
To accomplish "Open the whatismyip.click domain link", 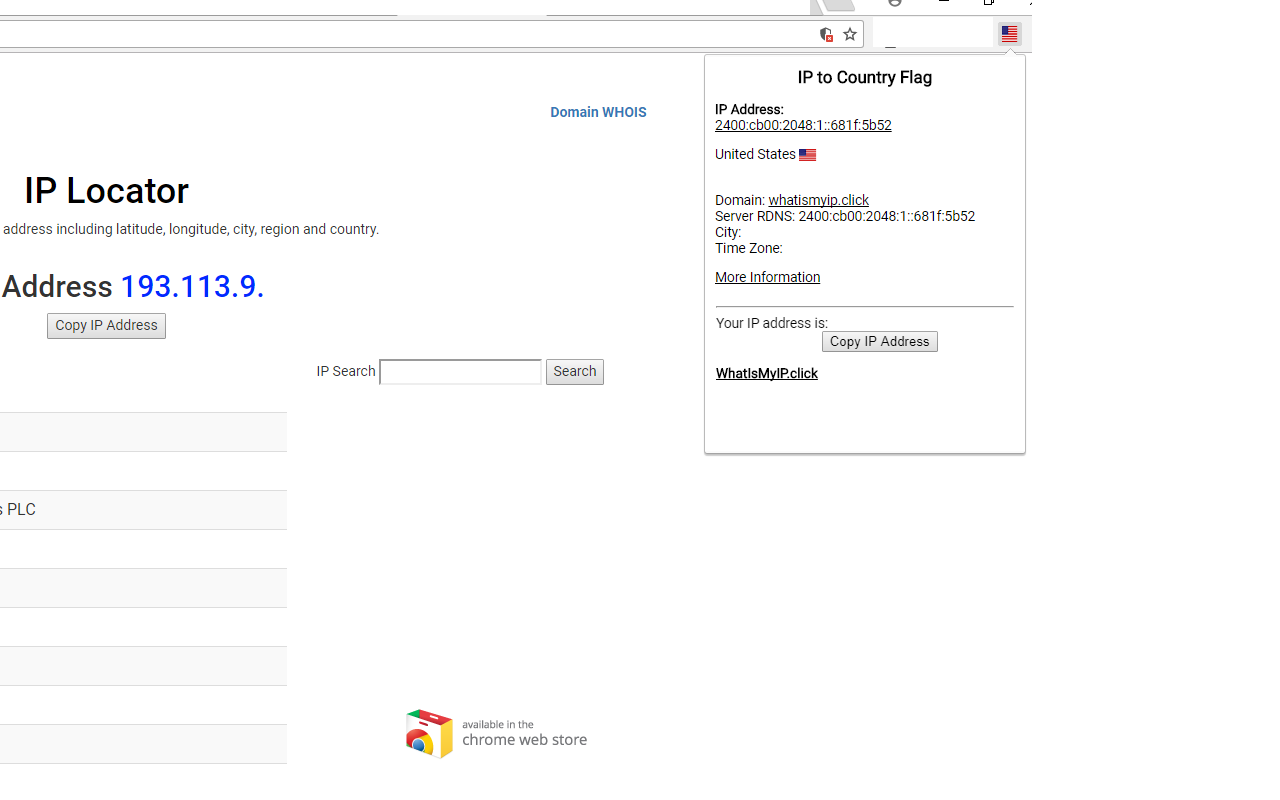I will tap(818, 200).
